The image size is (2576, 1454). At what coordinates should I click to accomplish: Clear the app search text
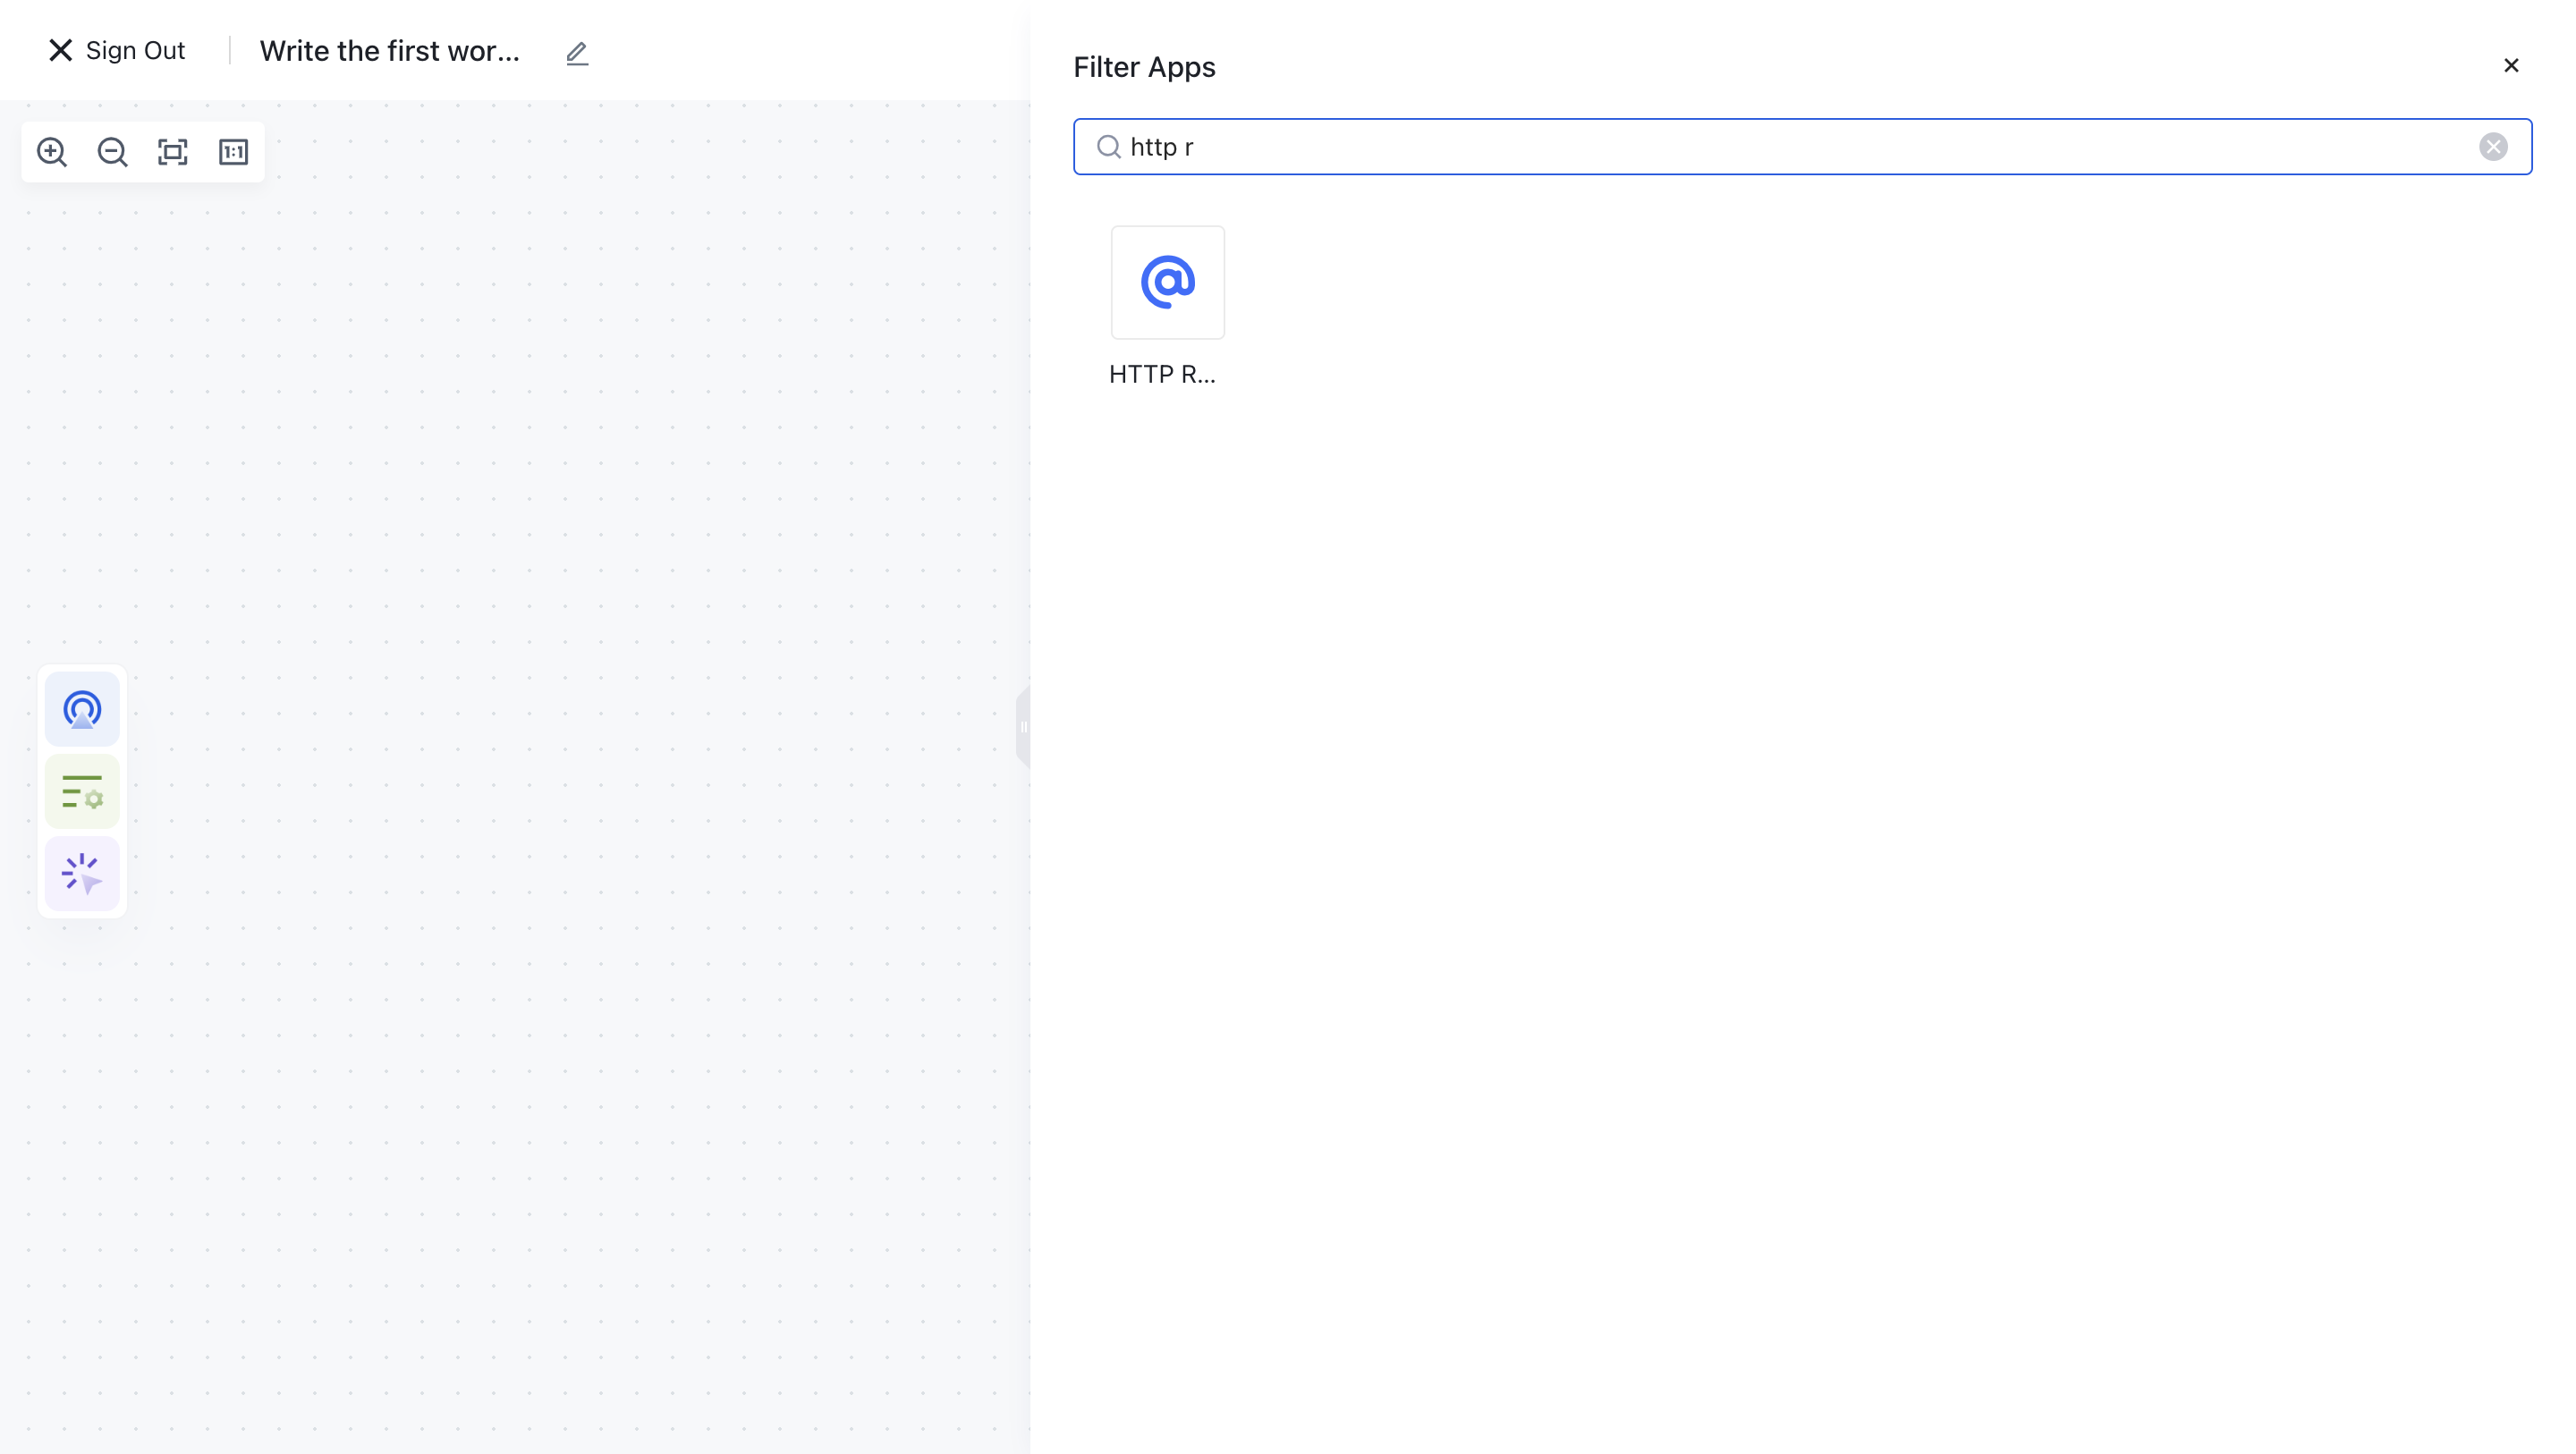coord(2493,147)
